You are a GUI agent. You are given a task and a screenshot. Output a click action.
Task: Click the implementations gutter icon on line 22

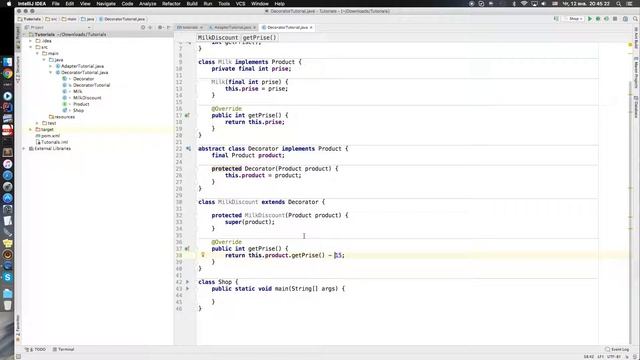click(x=188, y=149)
